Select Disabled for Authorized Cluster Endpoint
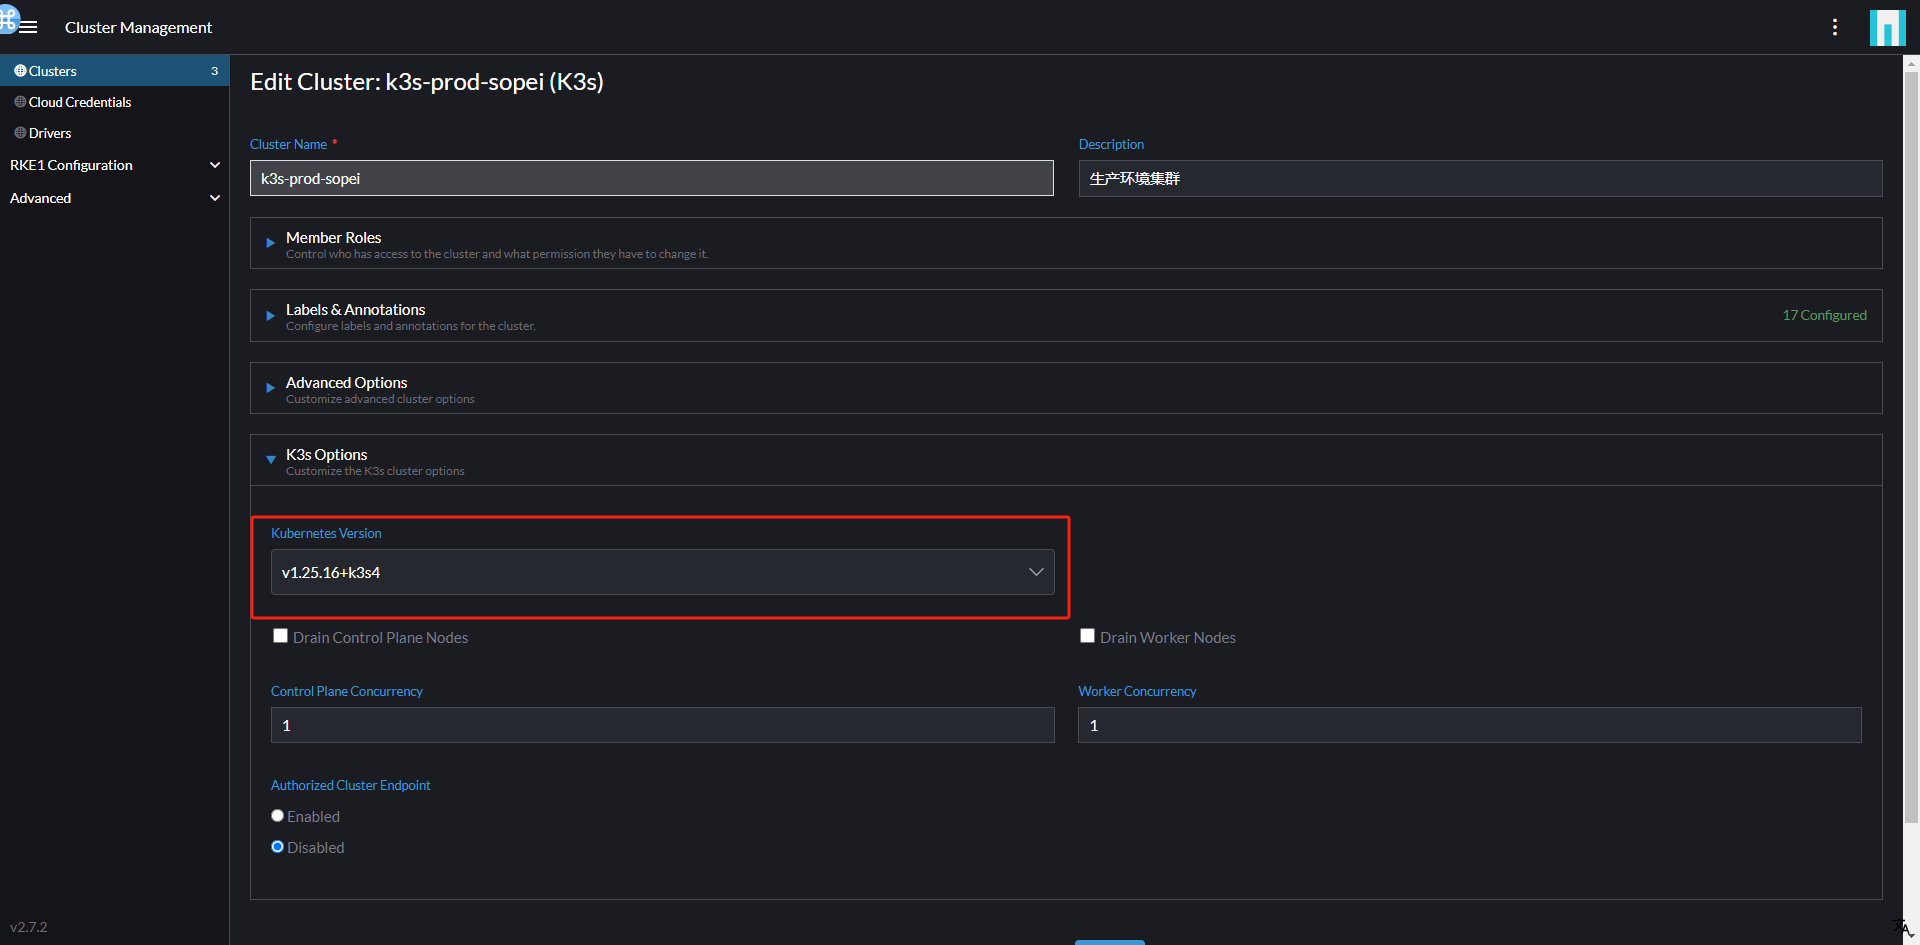This screenshot has height=945, width=1920. [277, 847]
